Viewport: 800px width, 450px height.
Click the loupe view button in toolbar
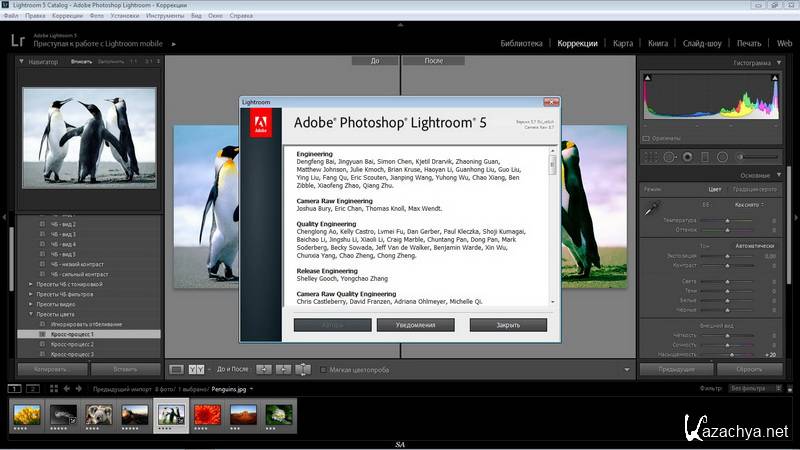coord(177,369)
